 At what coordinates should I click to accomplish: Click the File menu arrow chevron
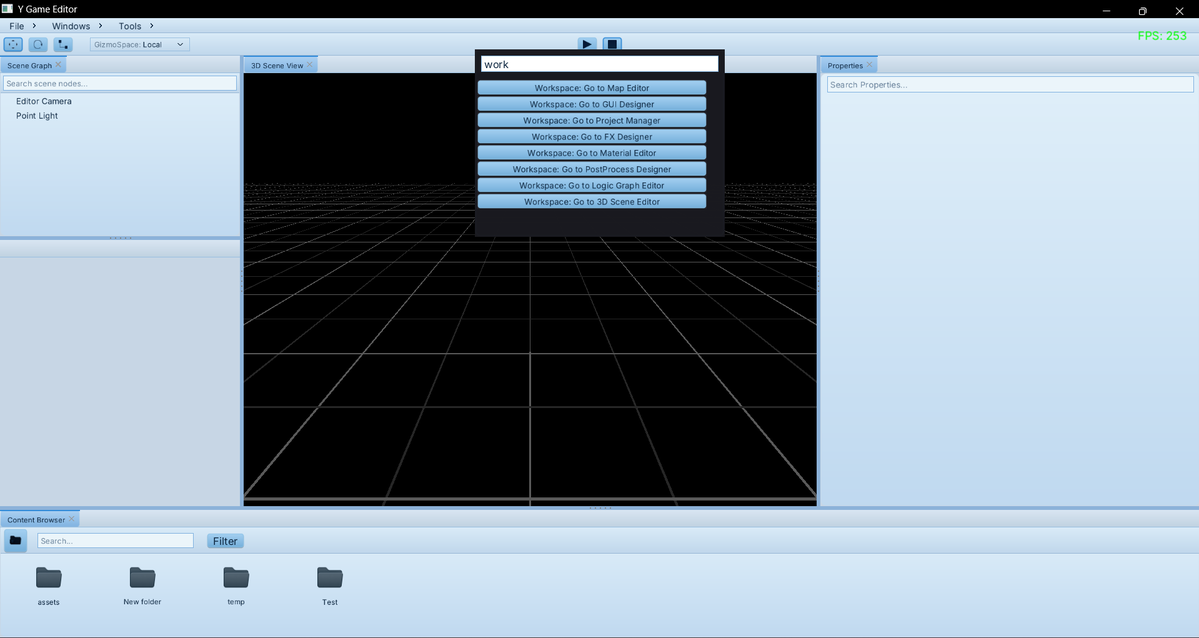[34, 26]
